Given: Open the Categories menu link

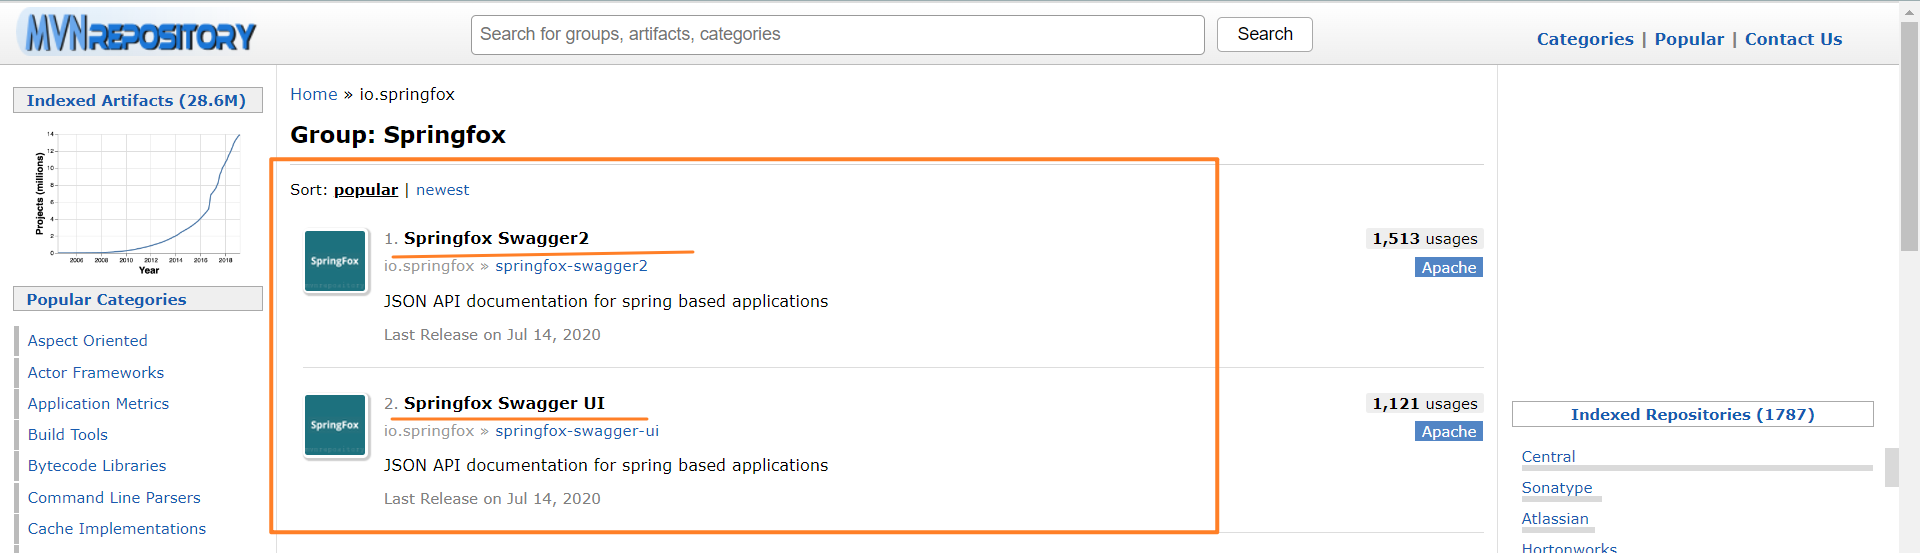Looking at the screenshot, I should coord(1585,39).
